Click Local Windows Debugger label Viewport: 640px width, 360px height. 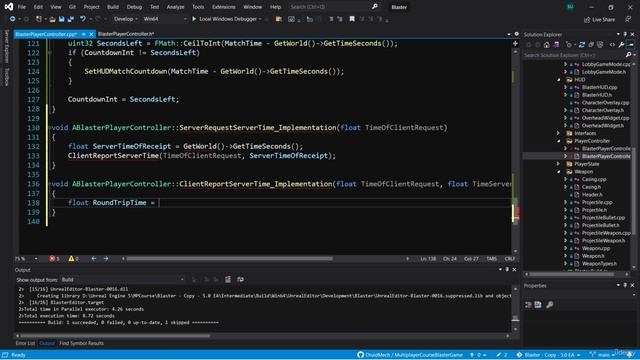pyautogui.click(x=228, y=19)
